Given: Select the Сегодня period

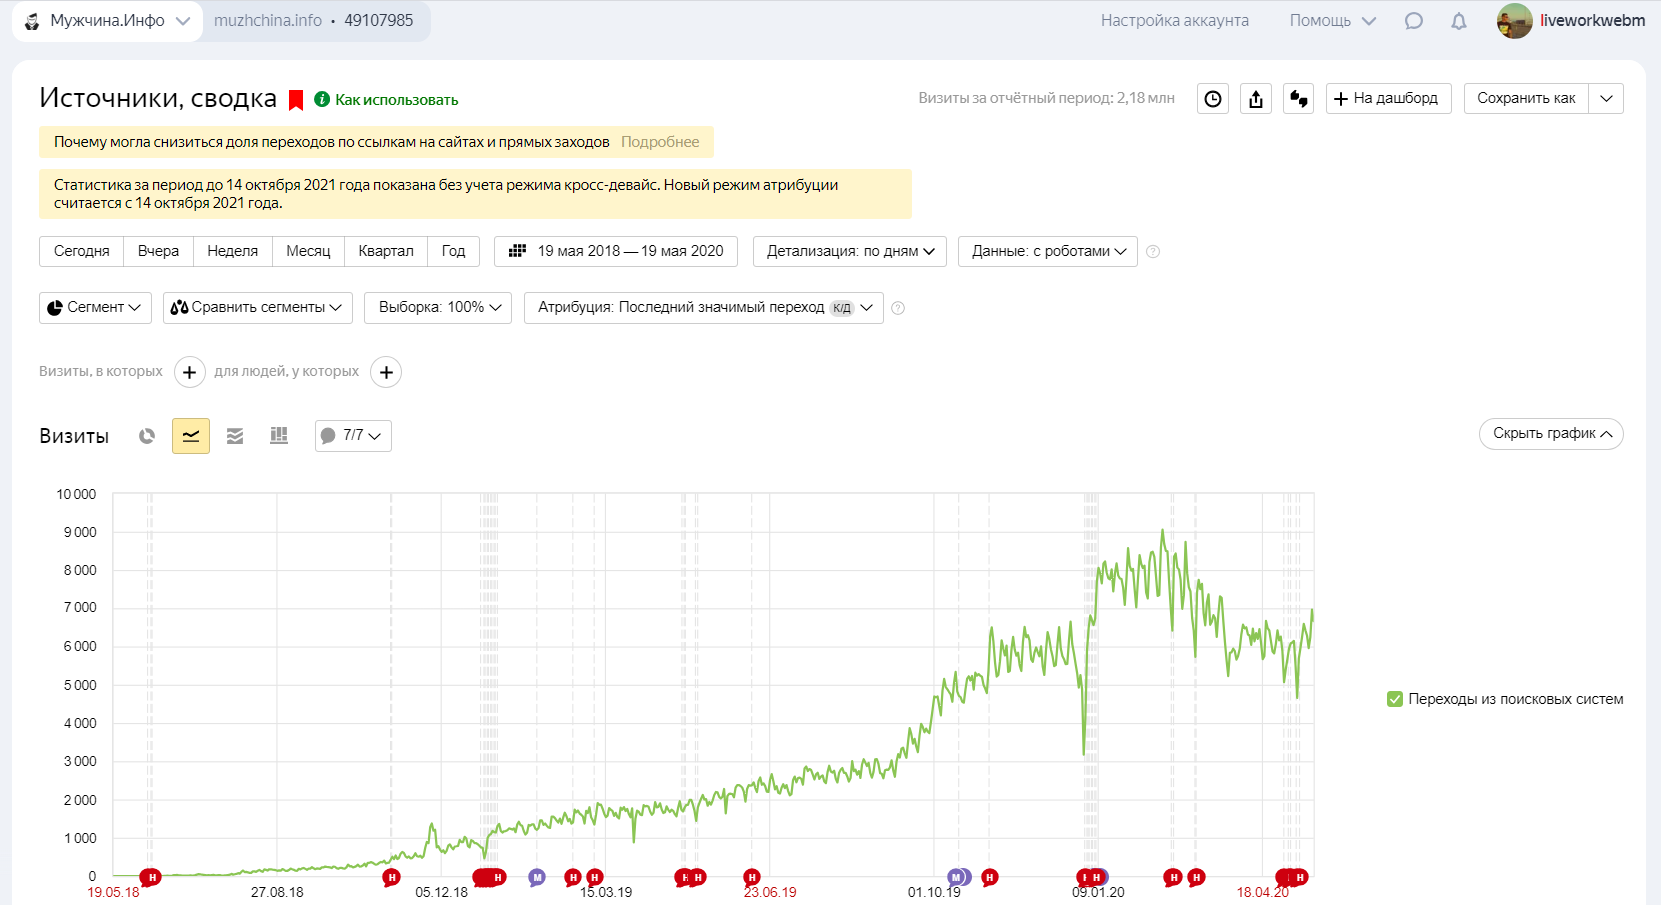Looking at the screenshot, I should coord(82,251).
